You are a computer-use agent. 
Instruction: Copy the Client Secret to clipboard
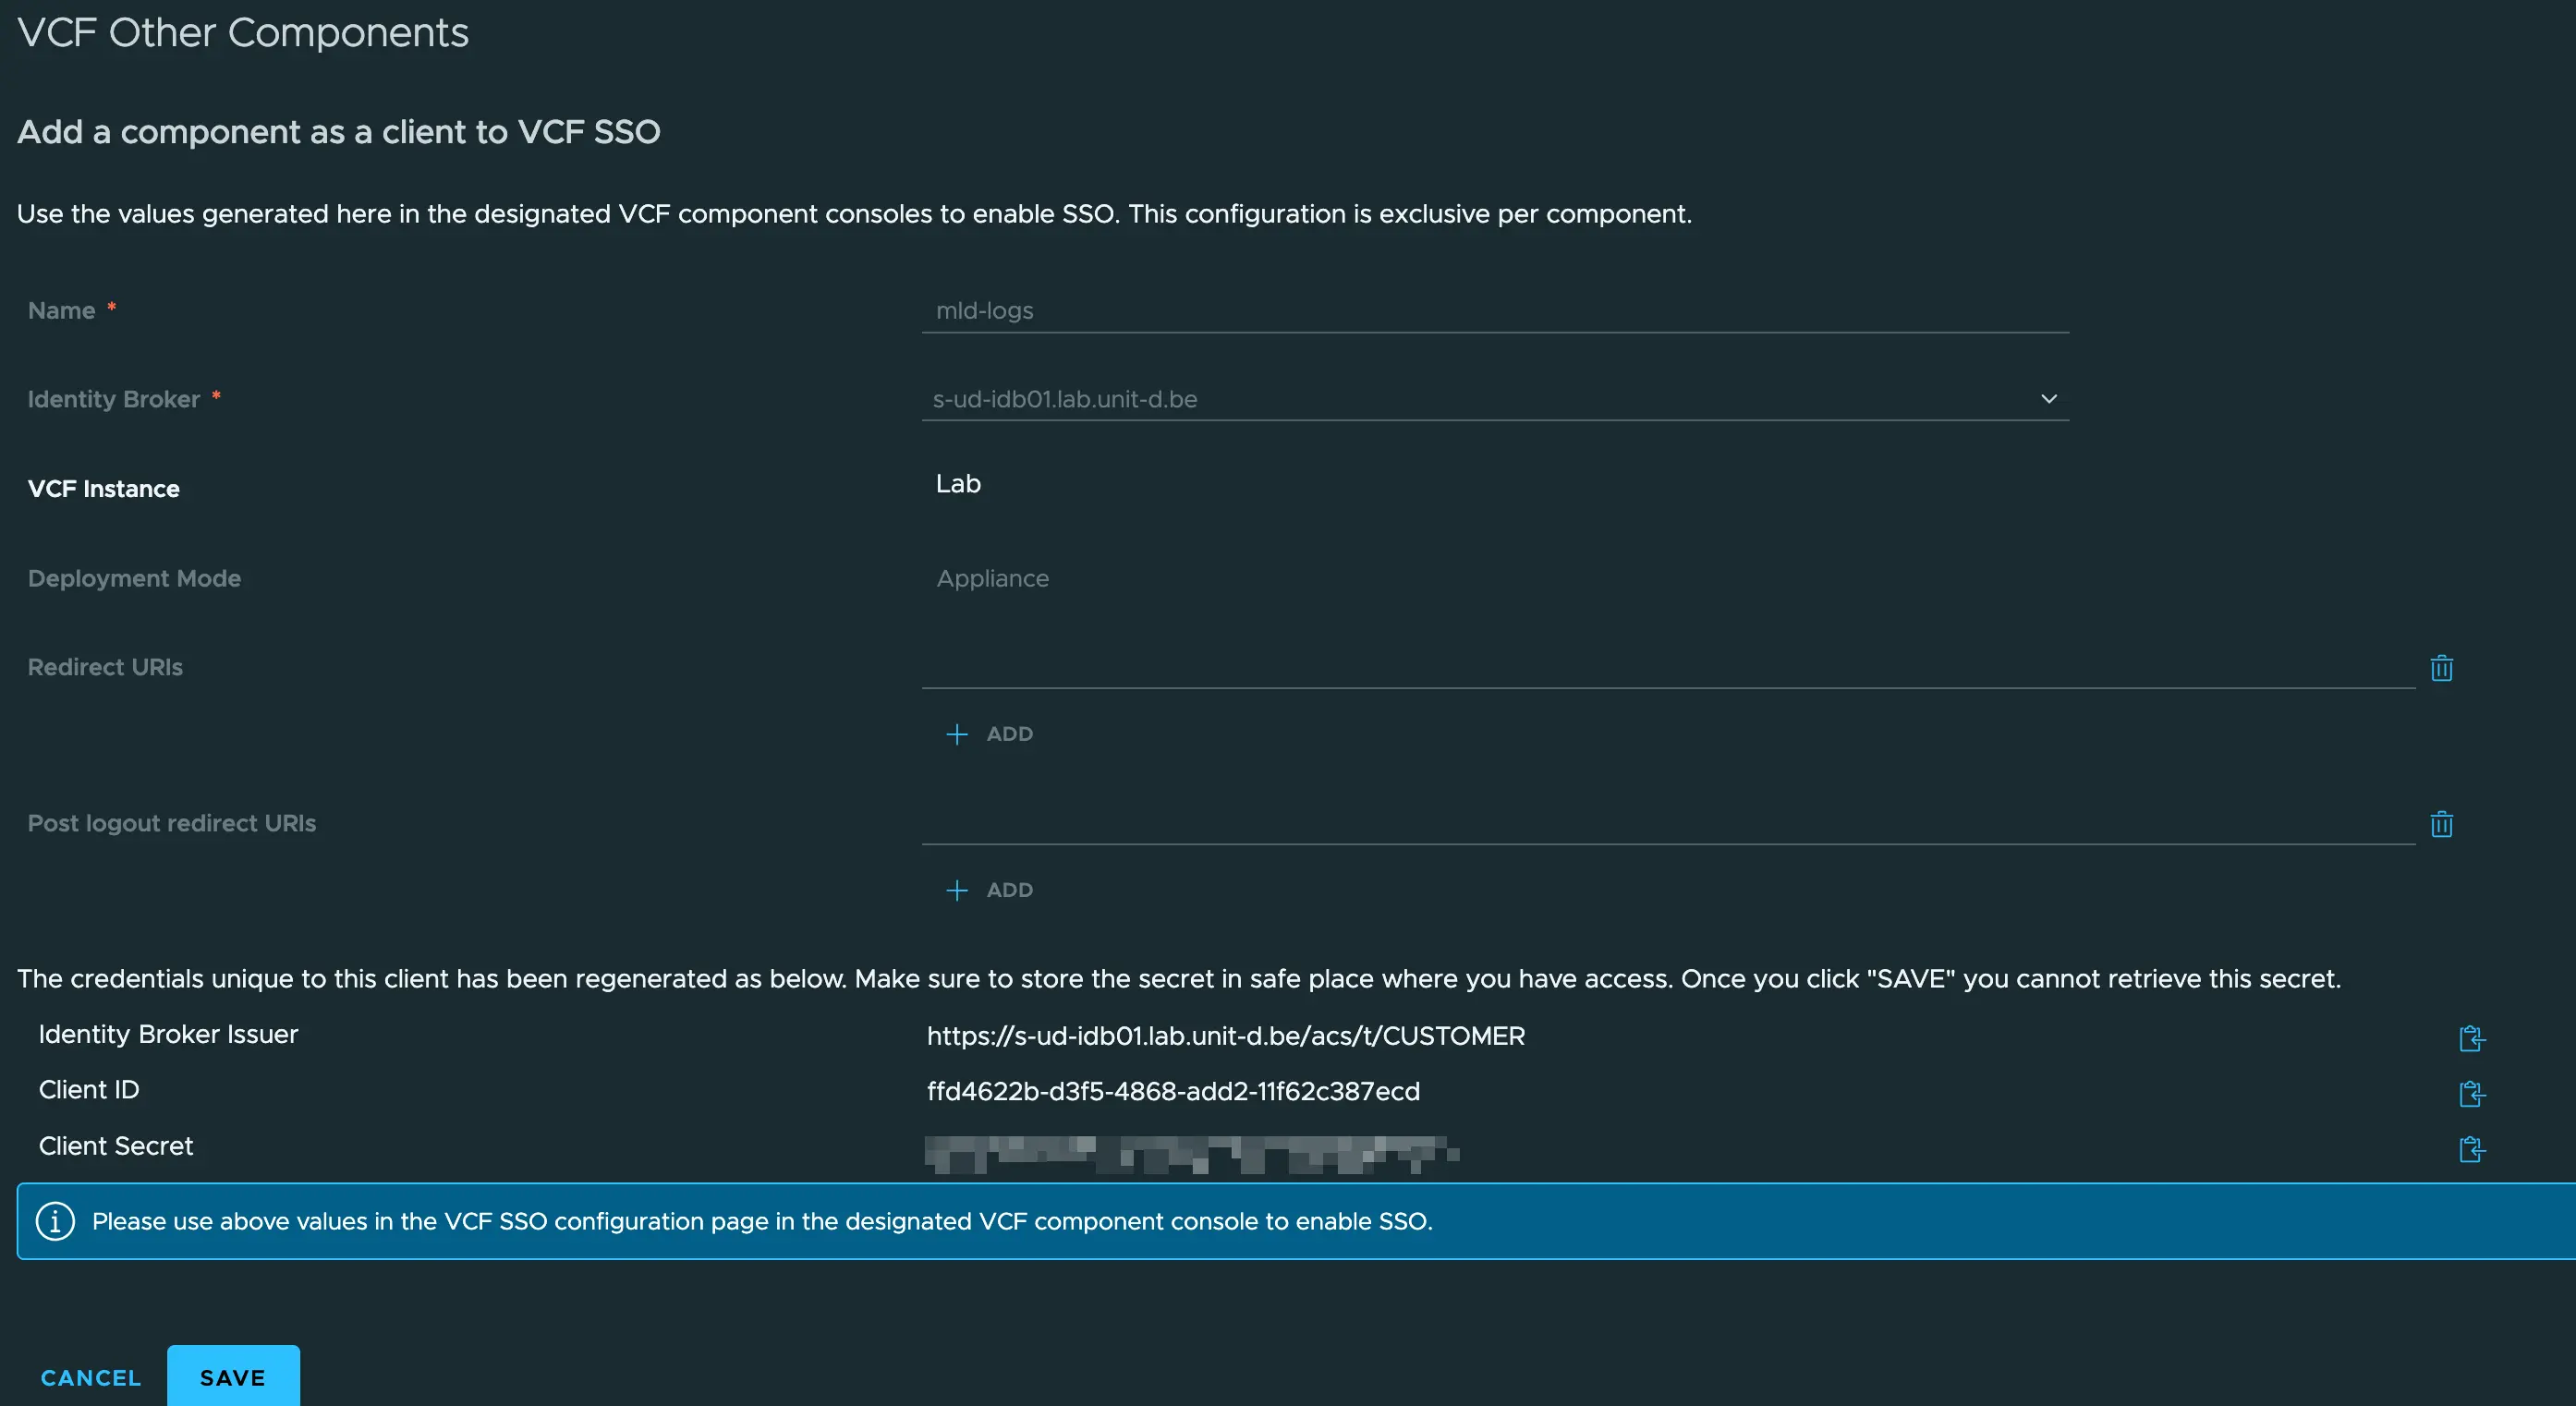(2472, 1148)
